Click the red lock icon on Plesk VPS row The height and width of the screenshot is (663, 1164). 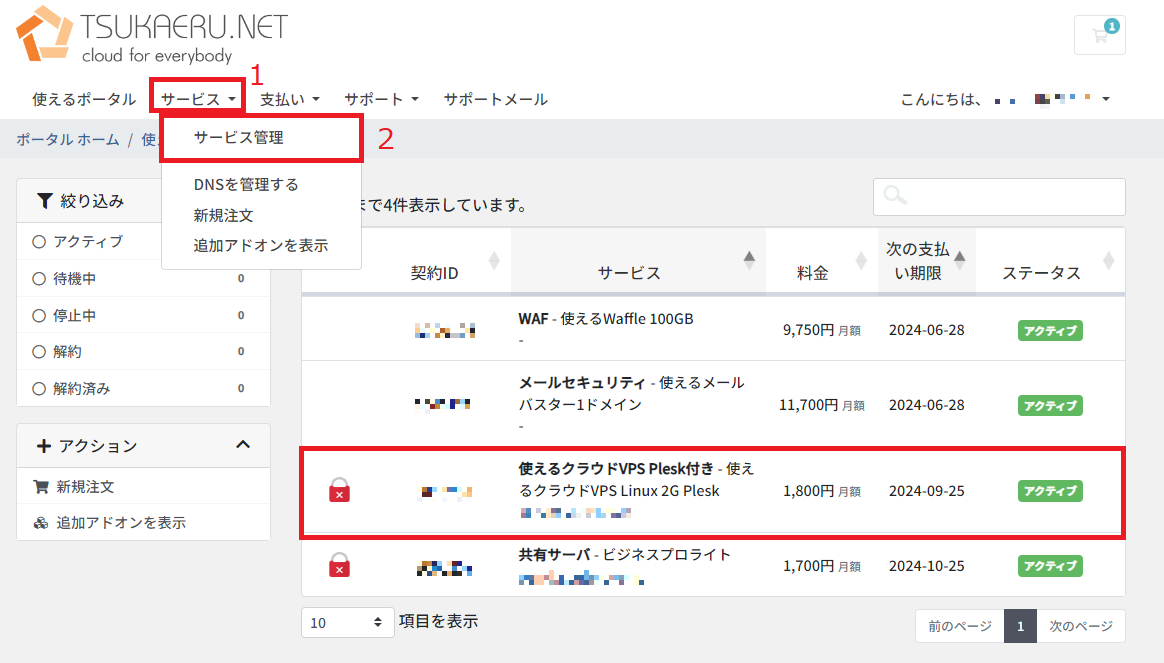[x=339, y=490]
